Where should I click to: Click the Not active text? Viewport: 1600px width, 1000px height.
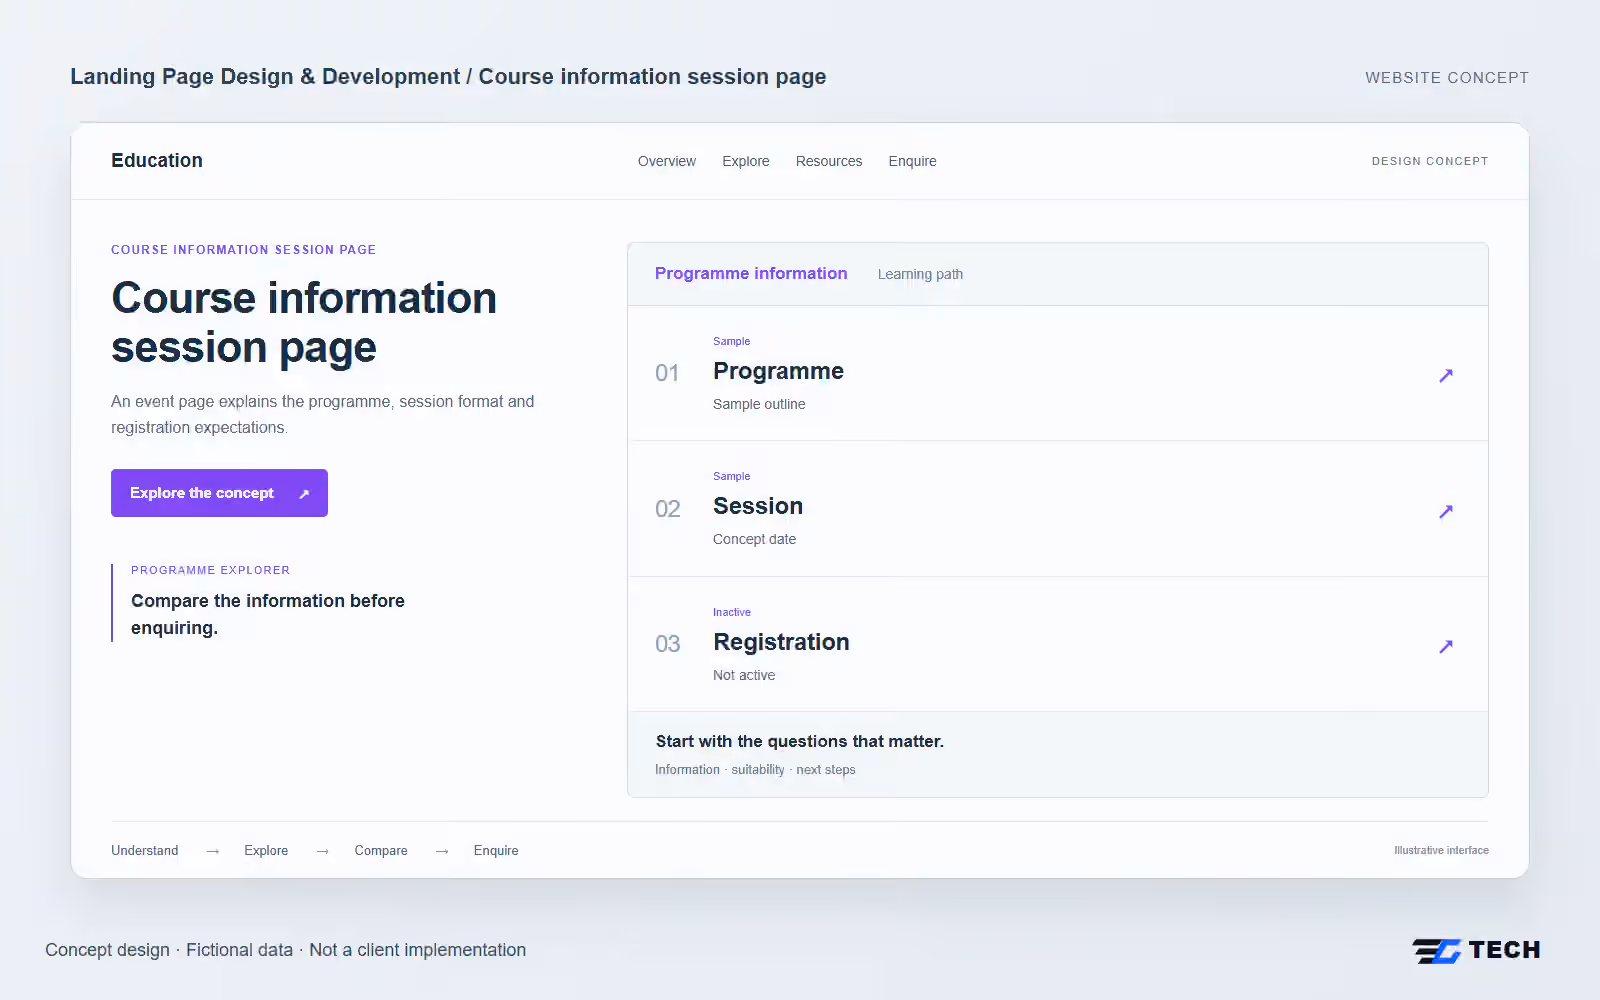[x=744, y=675]
